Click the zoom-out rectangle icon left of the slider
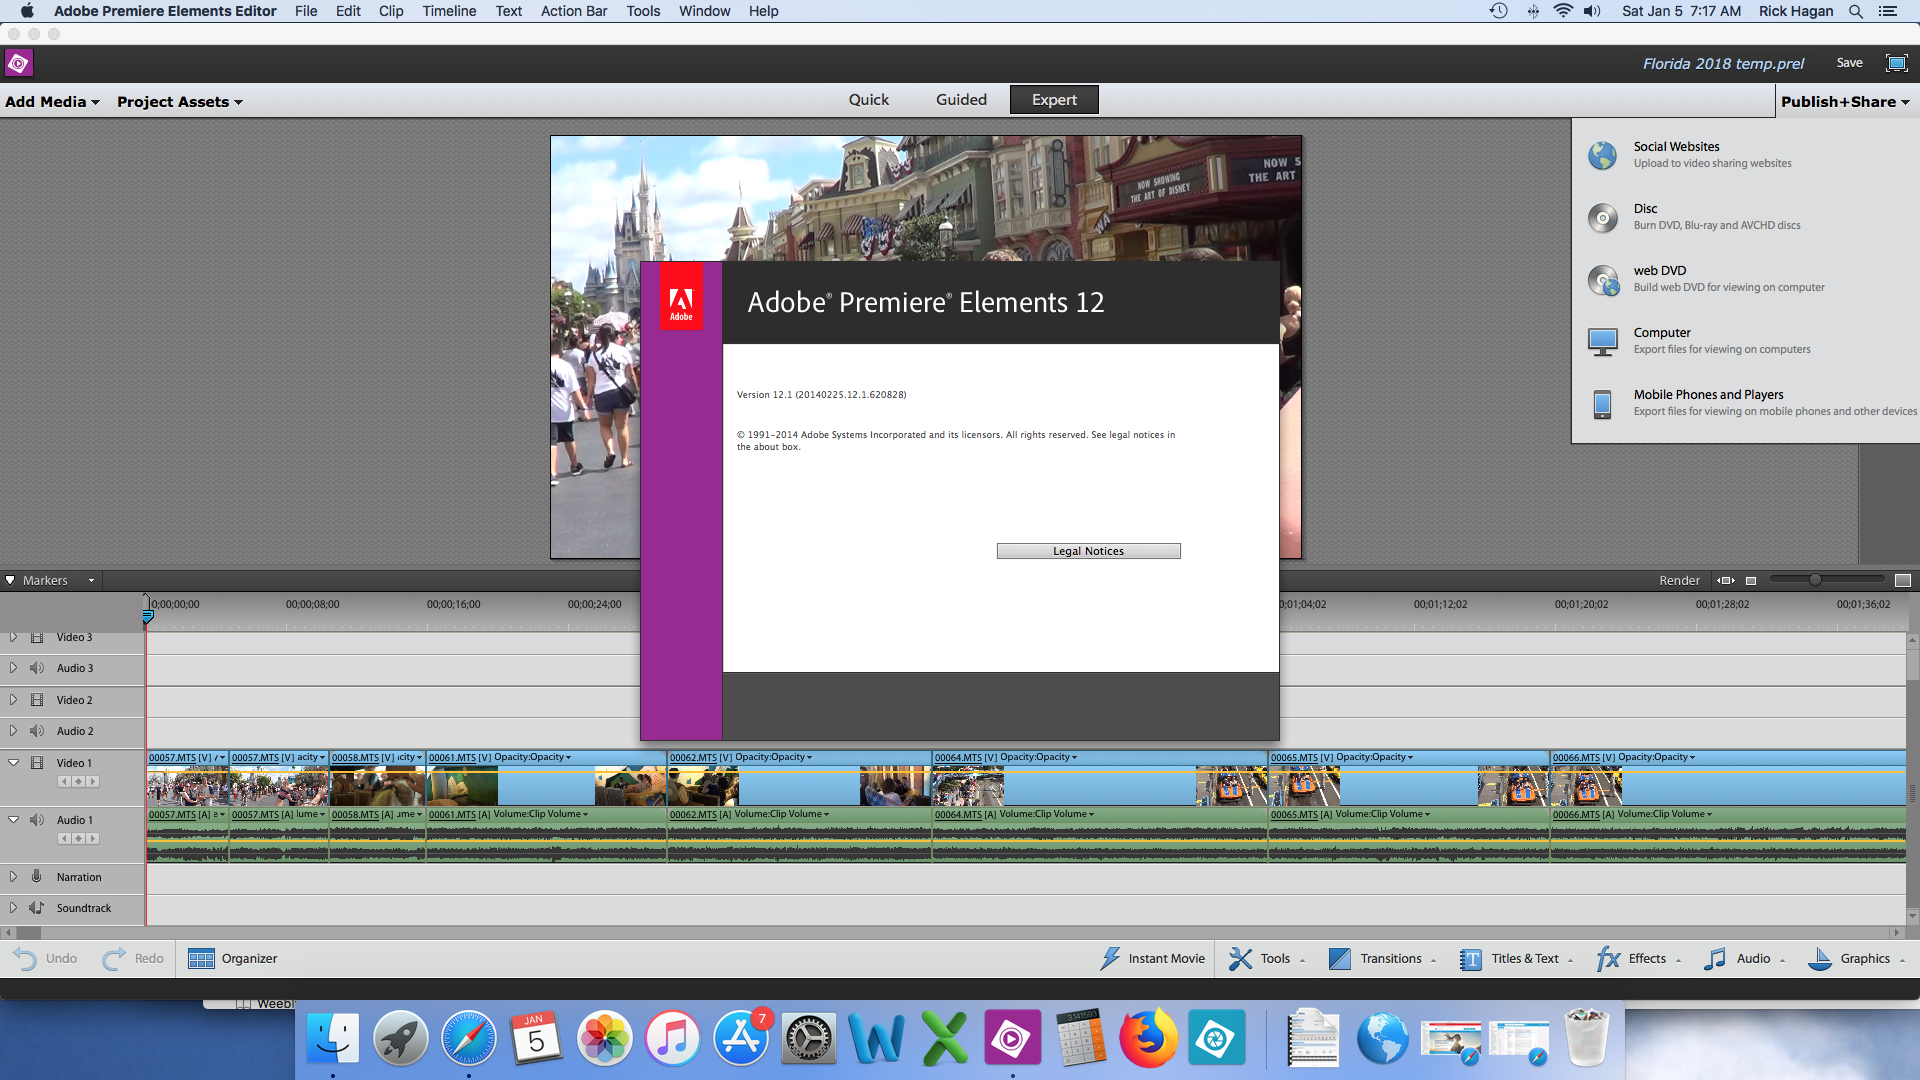 tap(1751, 581)
